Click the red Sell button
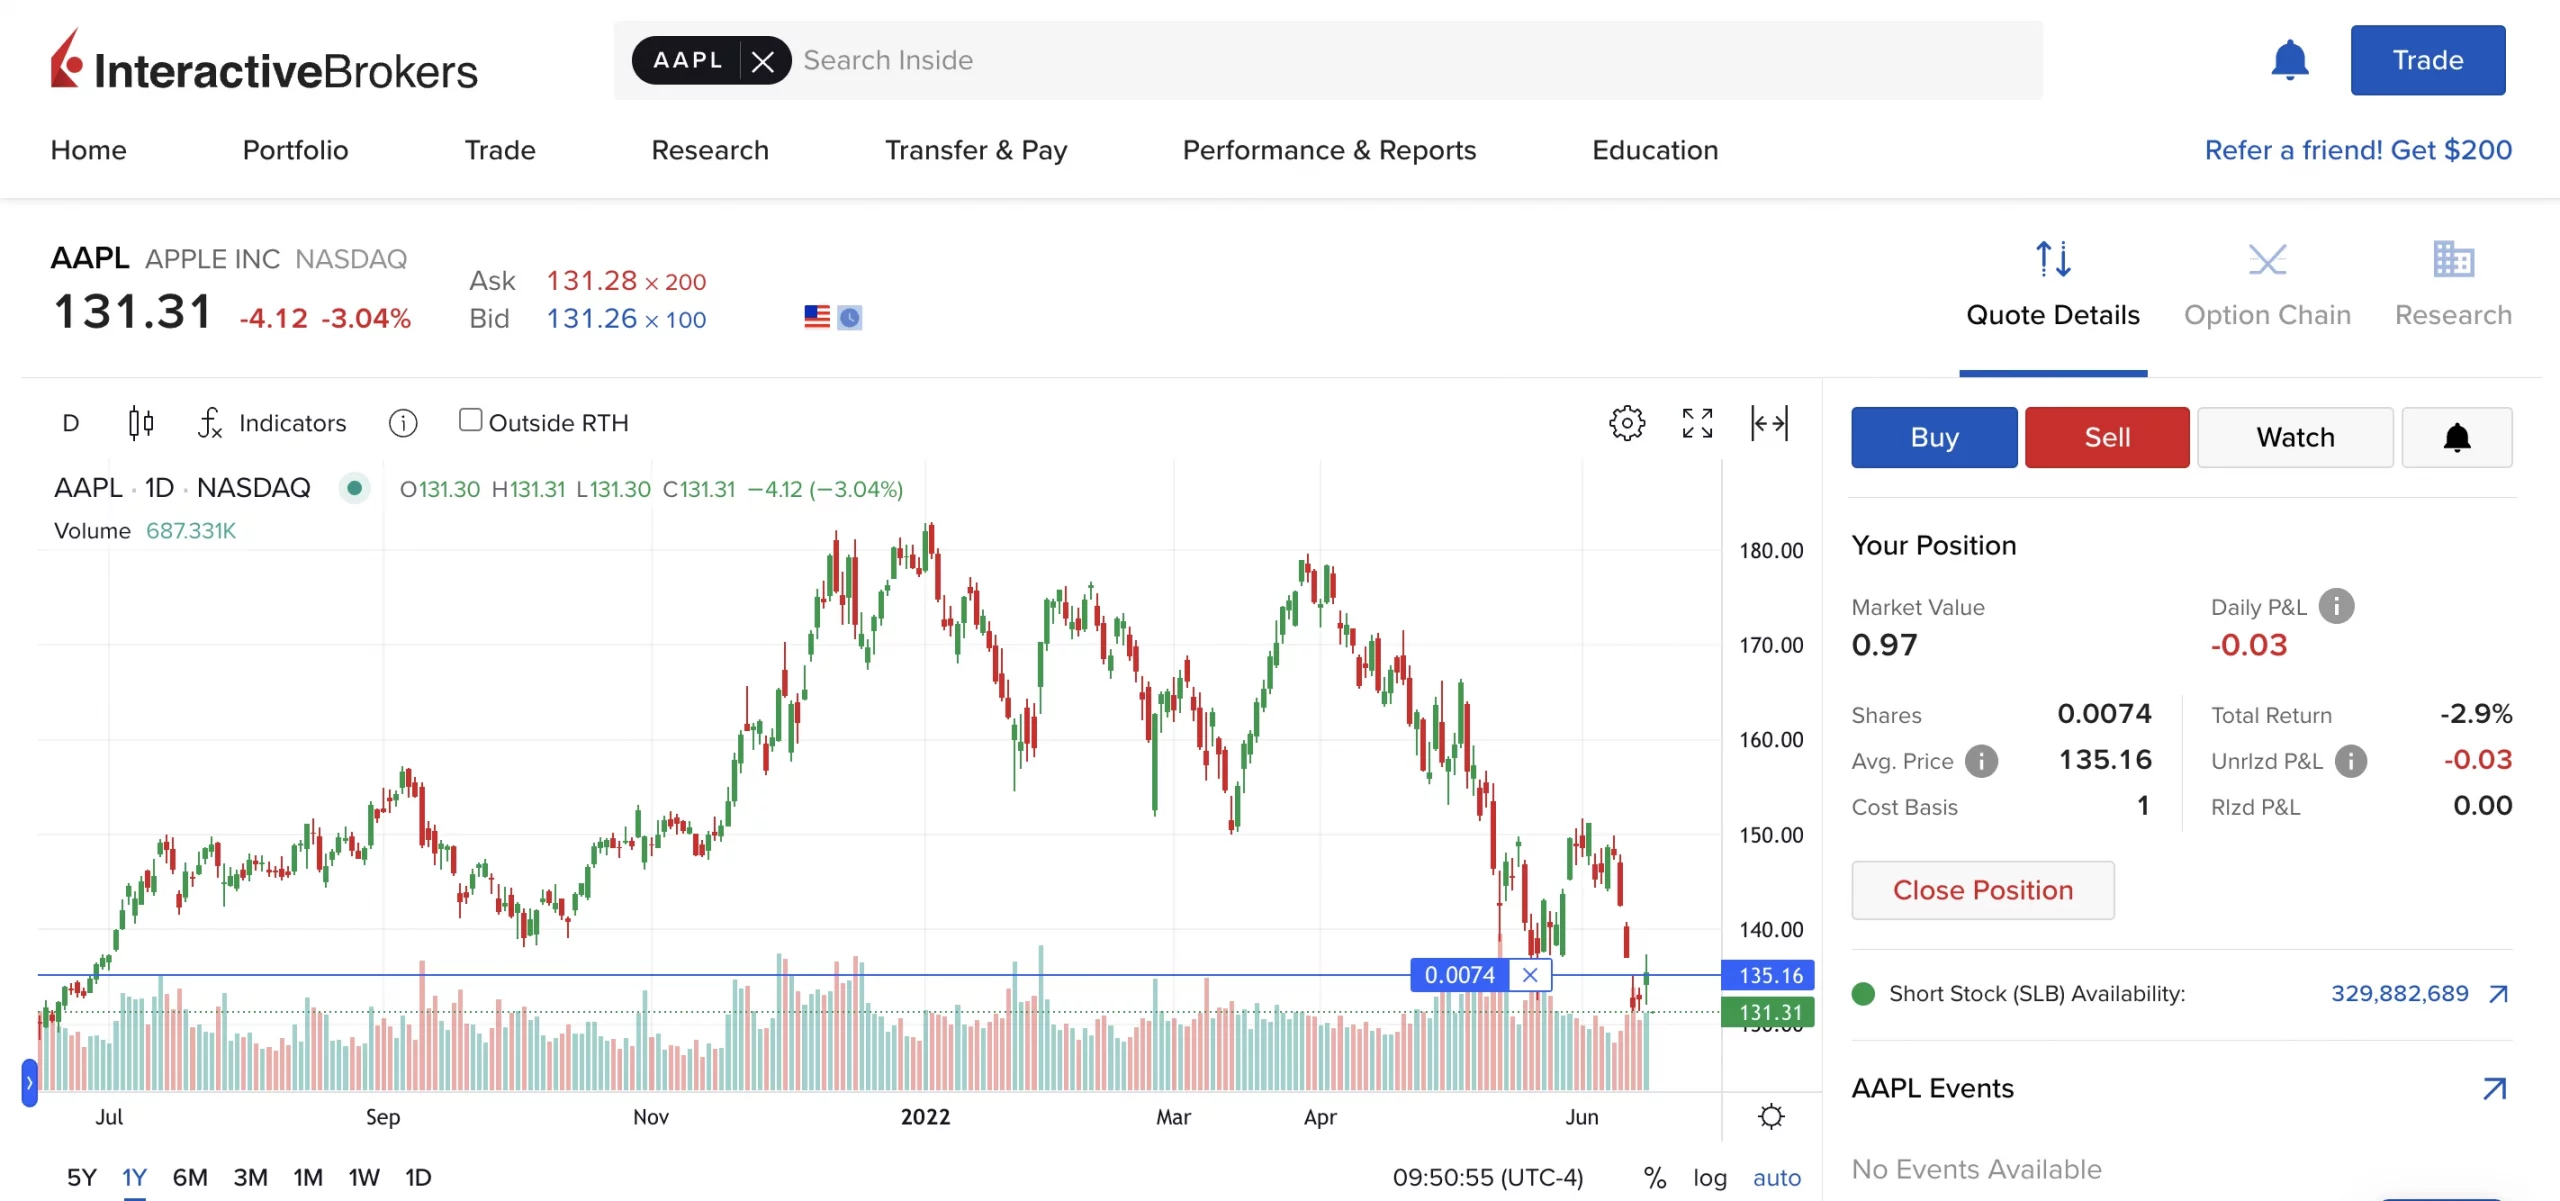Viewport: 2560px width, 1201px height. pyautogui.click(x=2107, y=437)
